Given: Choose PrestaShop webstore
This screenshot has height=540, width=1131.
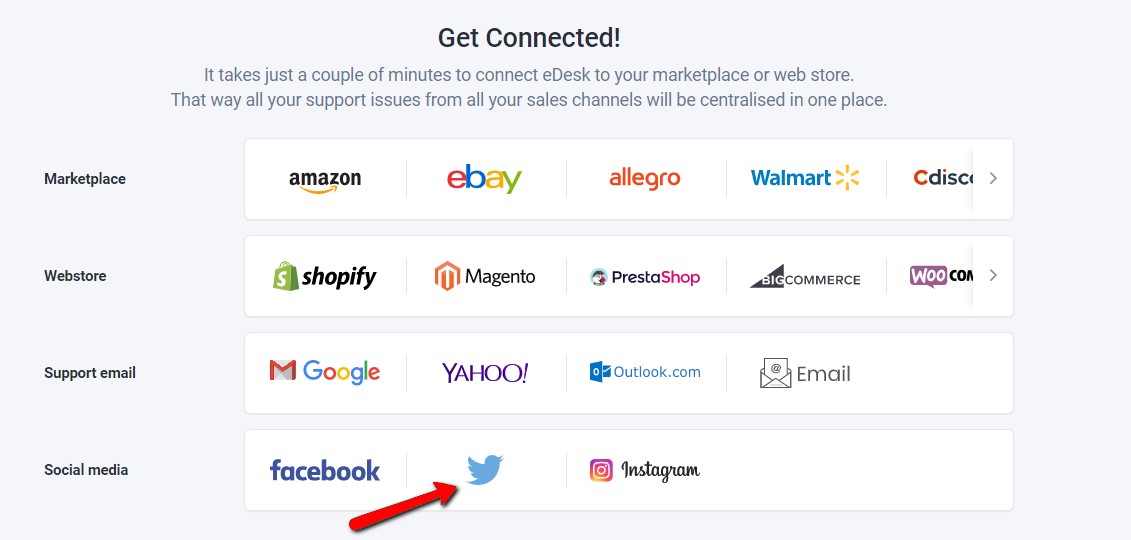Looking at the screenshot, I should tap(645, 277).
